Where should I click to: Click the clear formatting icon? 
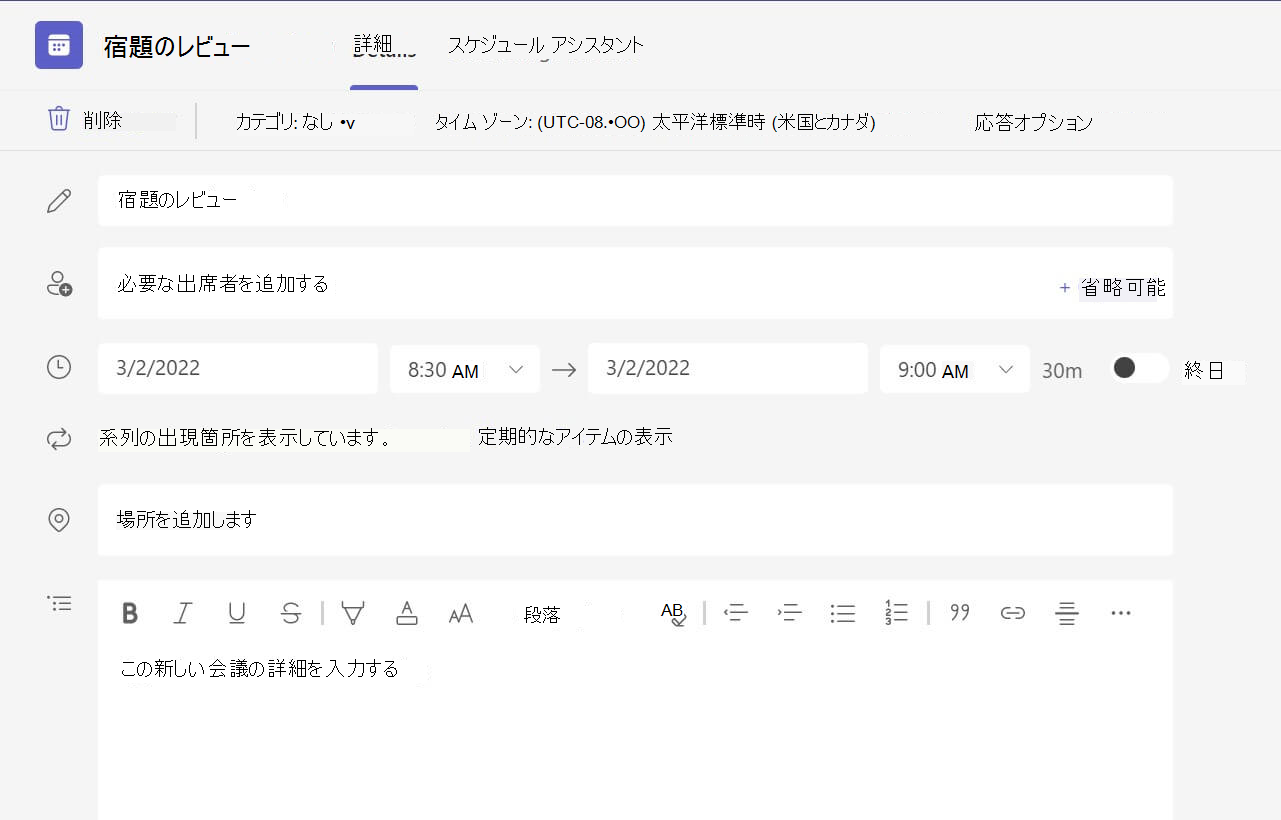[x=673, y=614]
